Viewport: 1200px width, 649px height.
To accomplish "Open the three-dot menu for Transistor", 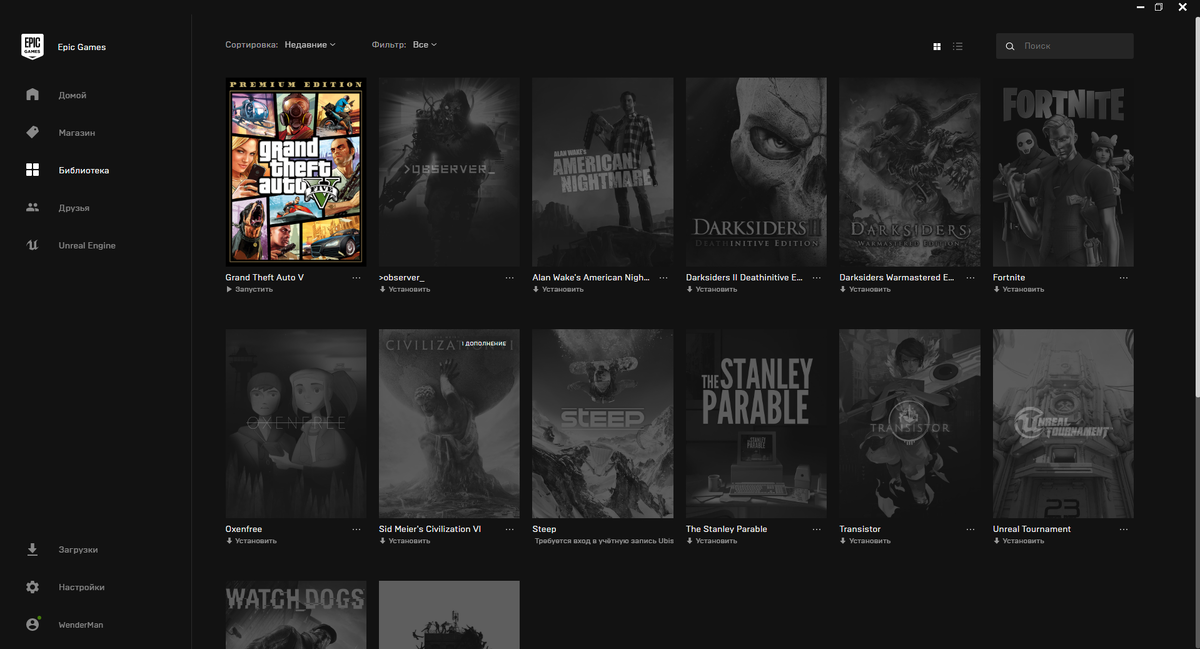I will pos(971,529).
